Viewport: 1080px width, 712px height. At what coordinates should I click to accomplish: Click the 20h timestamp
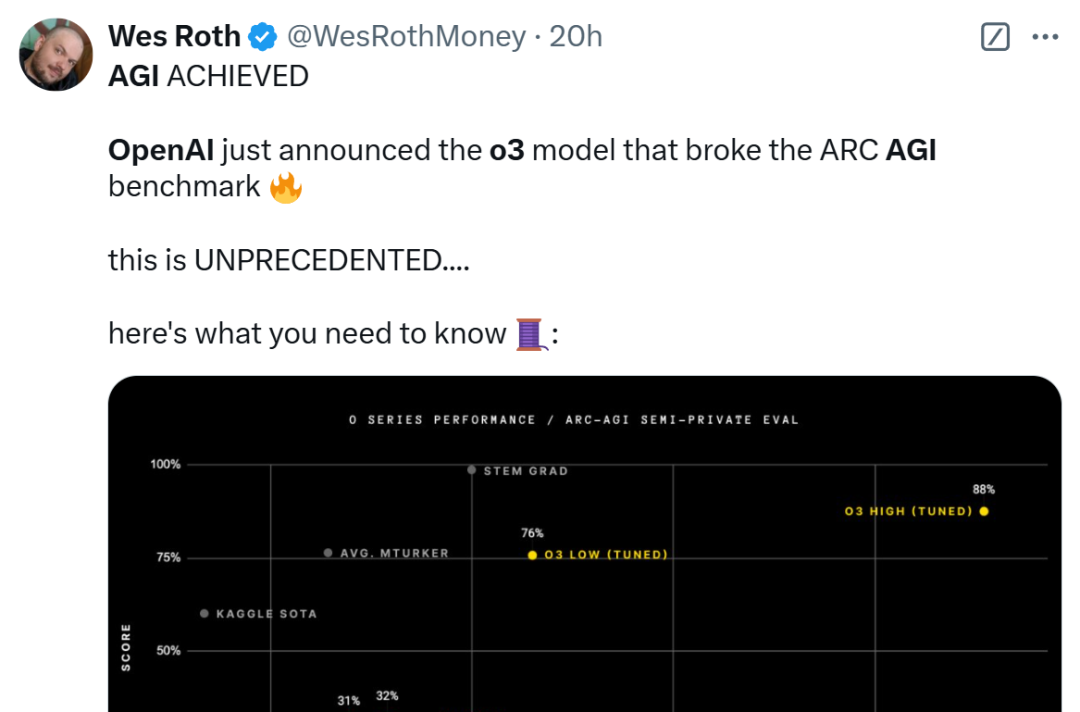tap(576, 36)
